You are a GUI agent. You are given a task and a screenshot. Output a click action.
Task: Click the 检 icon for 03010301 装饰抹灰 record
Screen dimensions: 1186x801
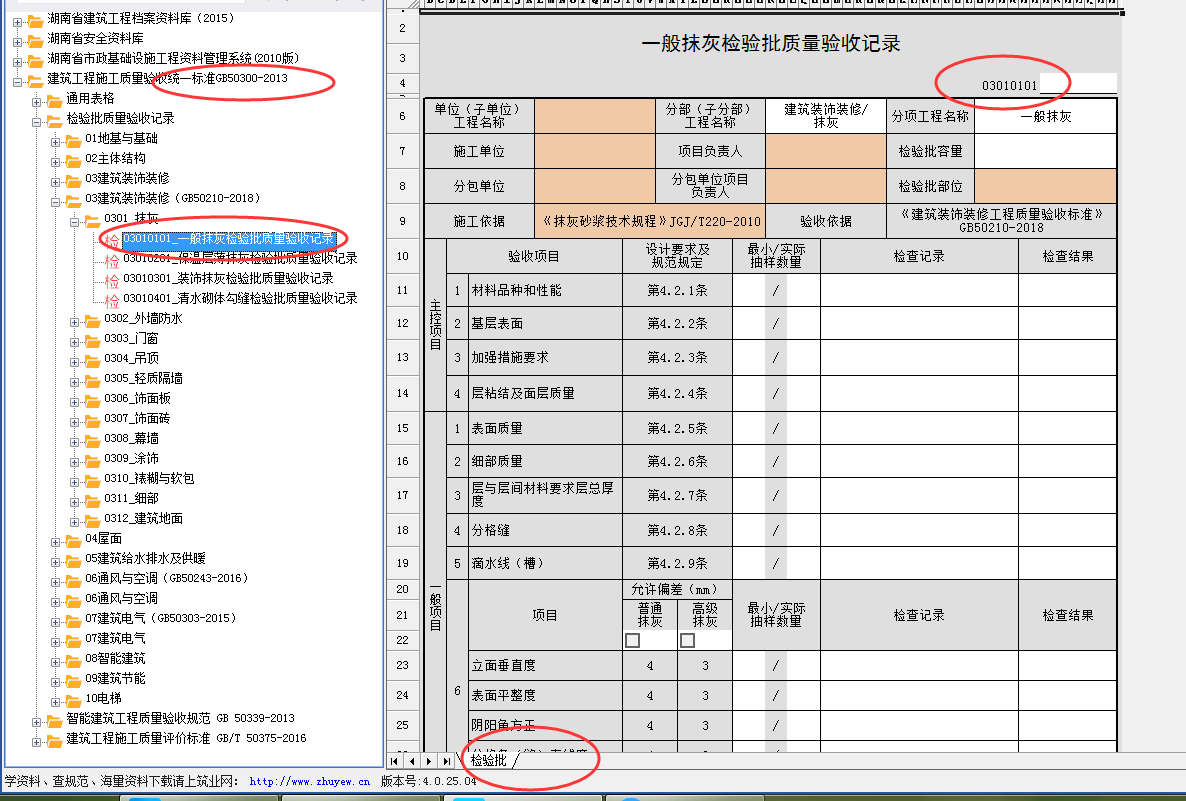(x=112, y=279)
